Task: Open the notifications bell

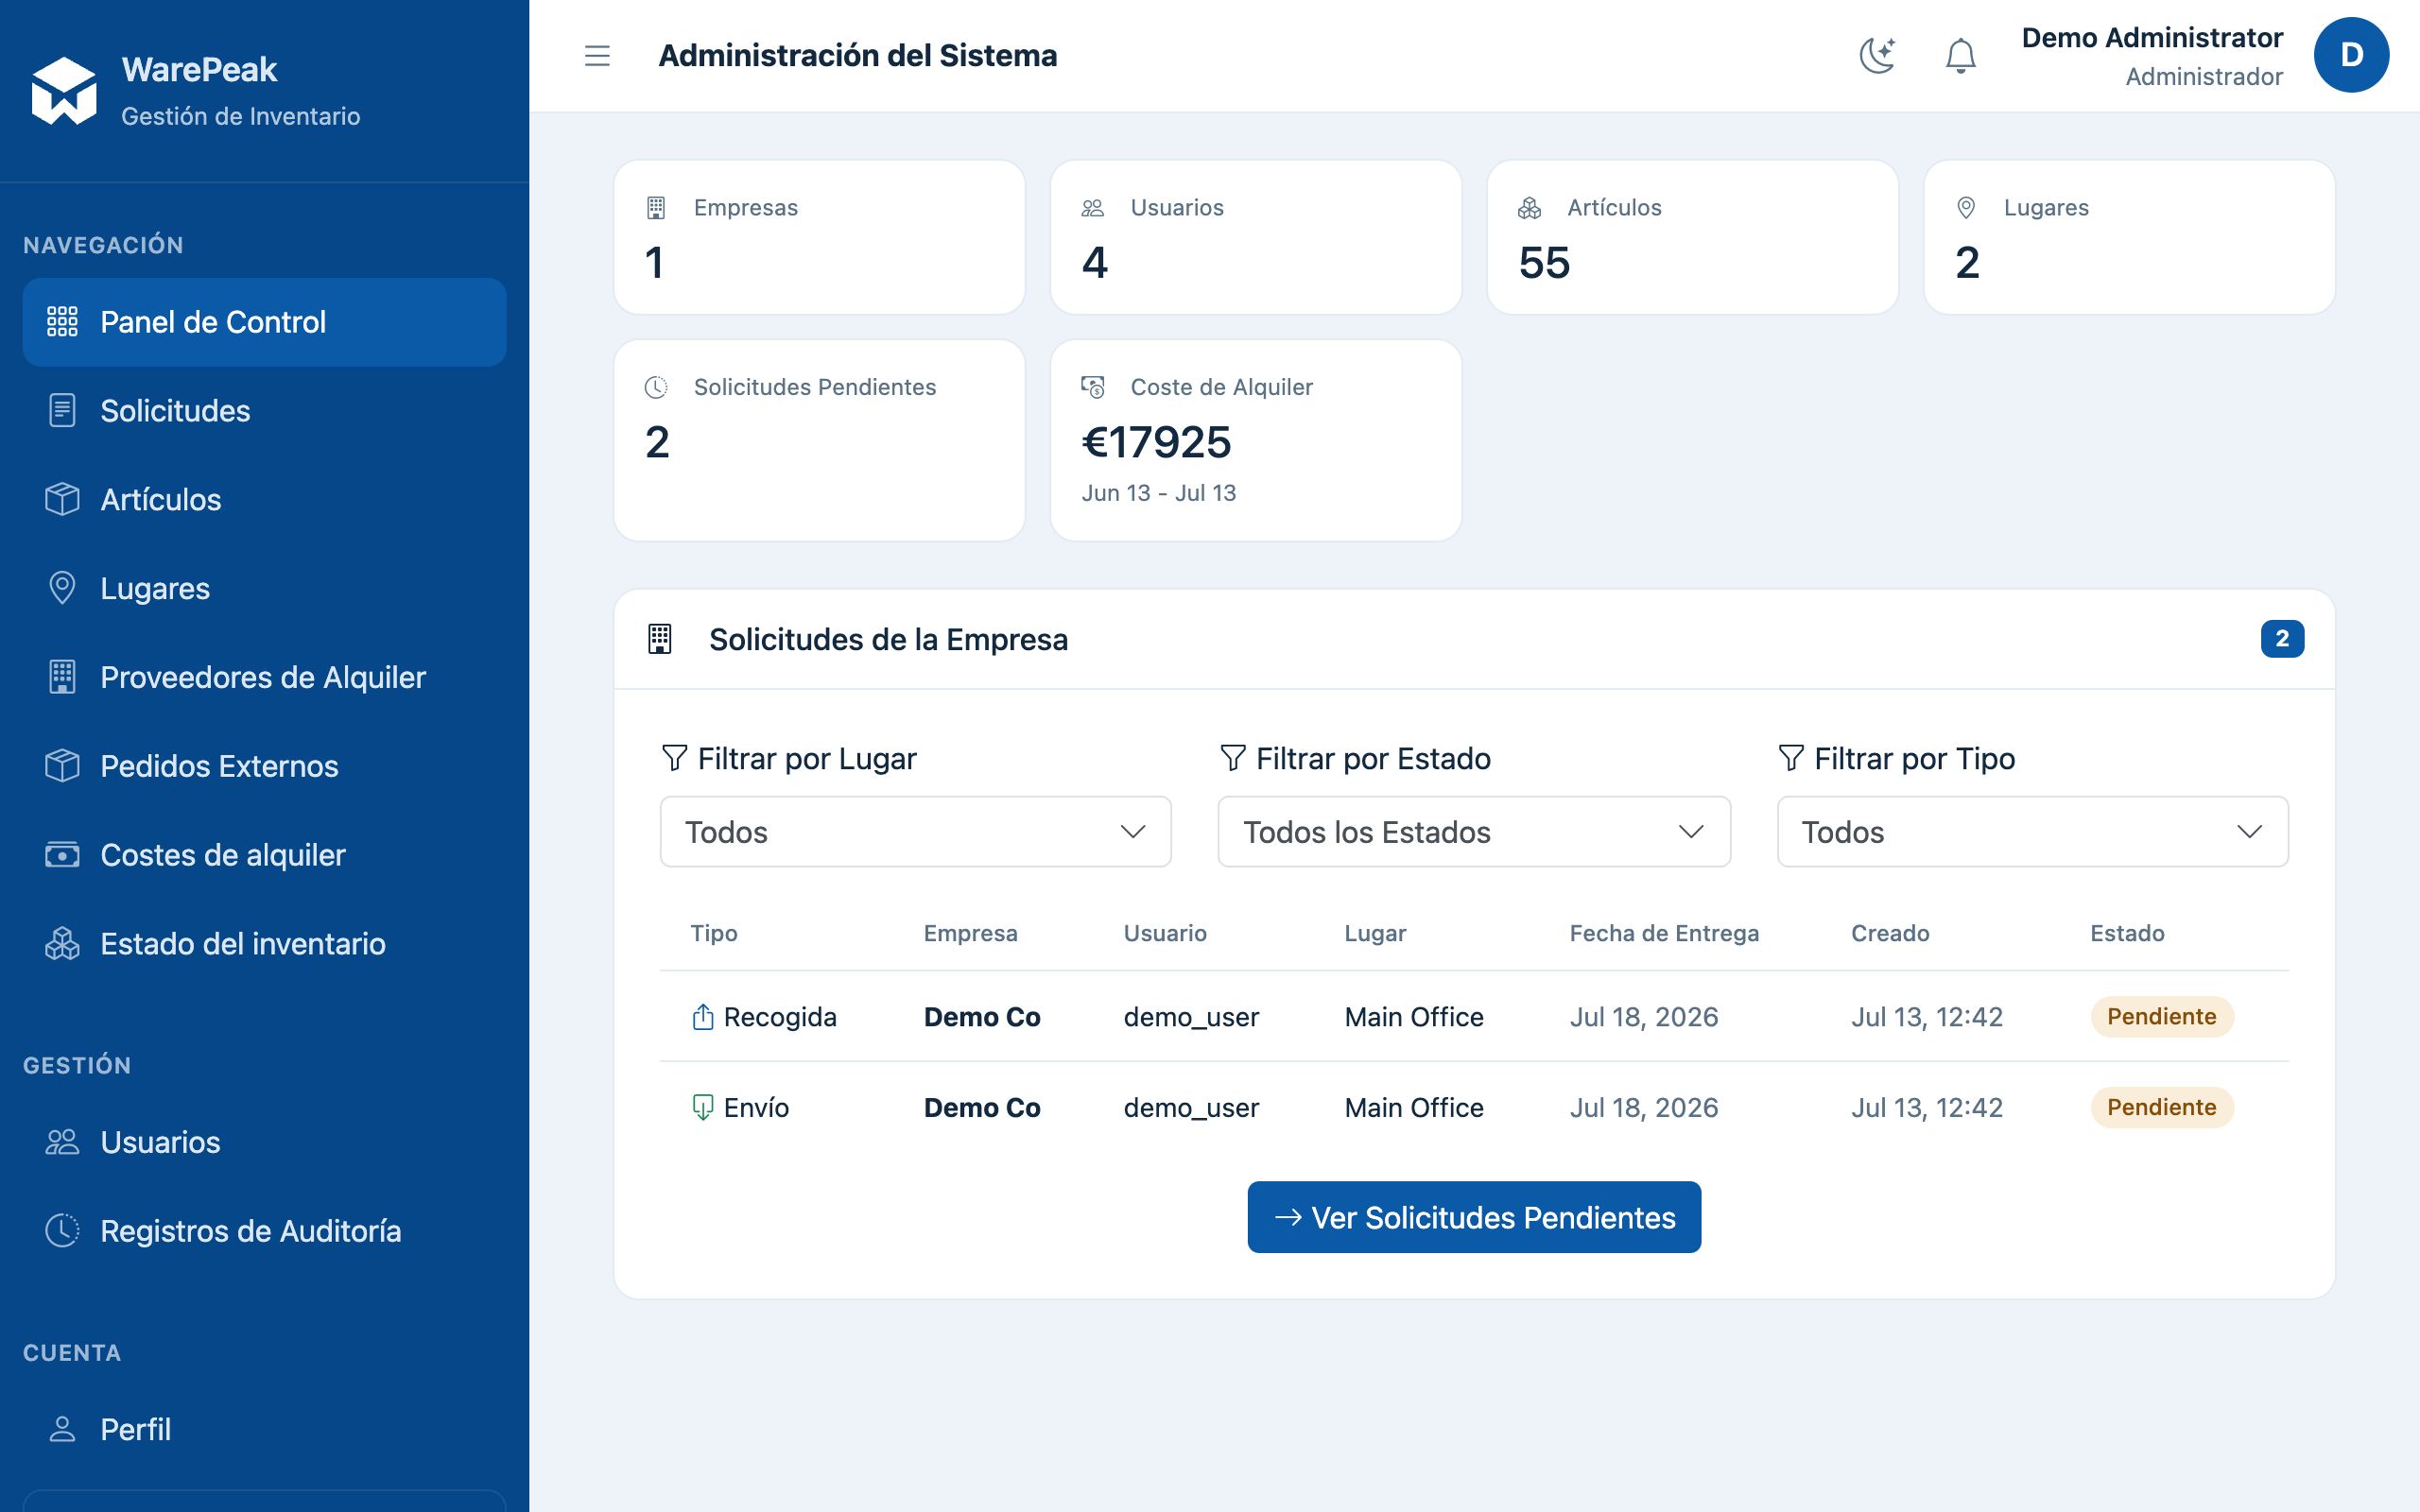Action: 1960,56
